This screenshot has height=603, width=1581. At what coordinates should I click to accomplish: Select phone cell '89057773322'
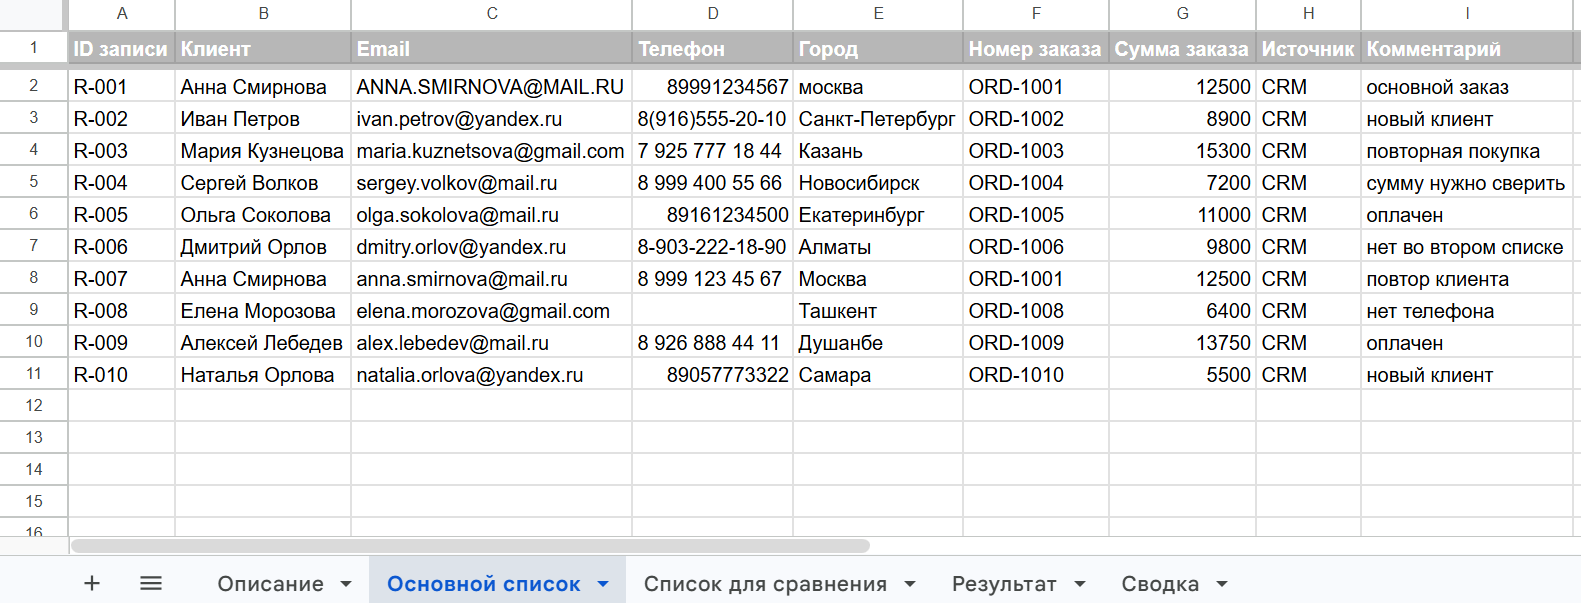(x=713, y=375)
